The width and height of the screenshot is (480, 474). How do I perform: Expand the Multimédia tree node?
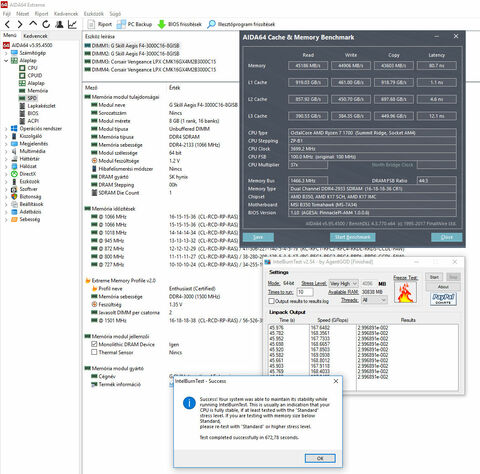6,151
